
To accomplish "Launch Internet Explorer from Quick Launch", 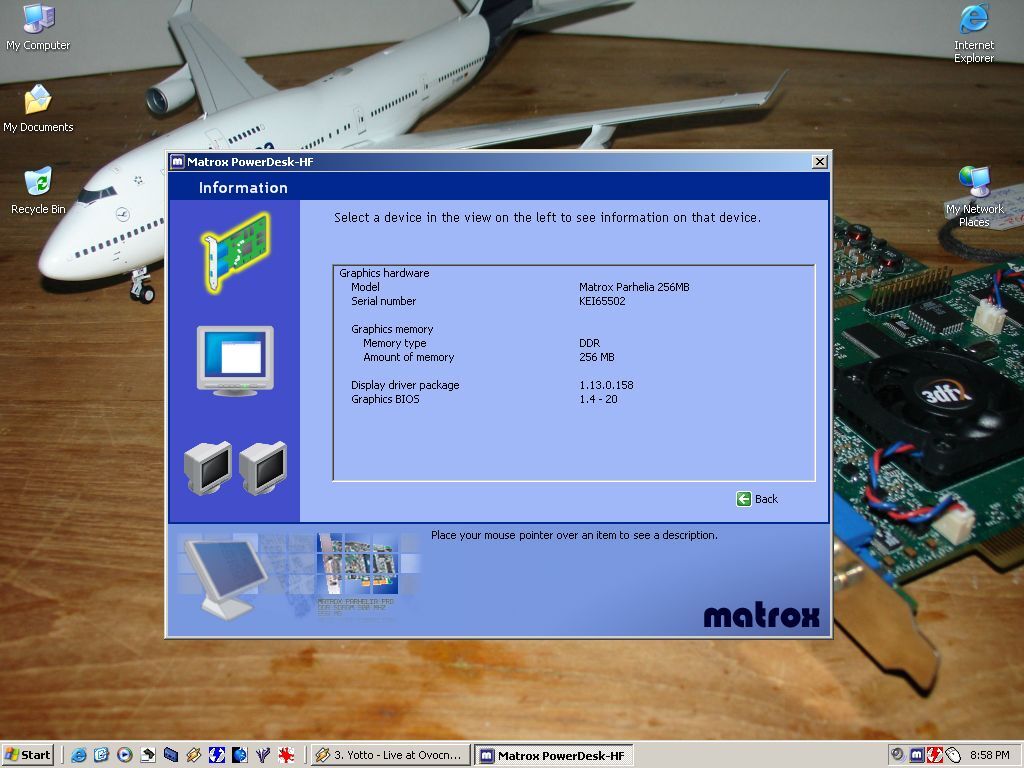I will coord(78,755).
